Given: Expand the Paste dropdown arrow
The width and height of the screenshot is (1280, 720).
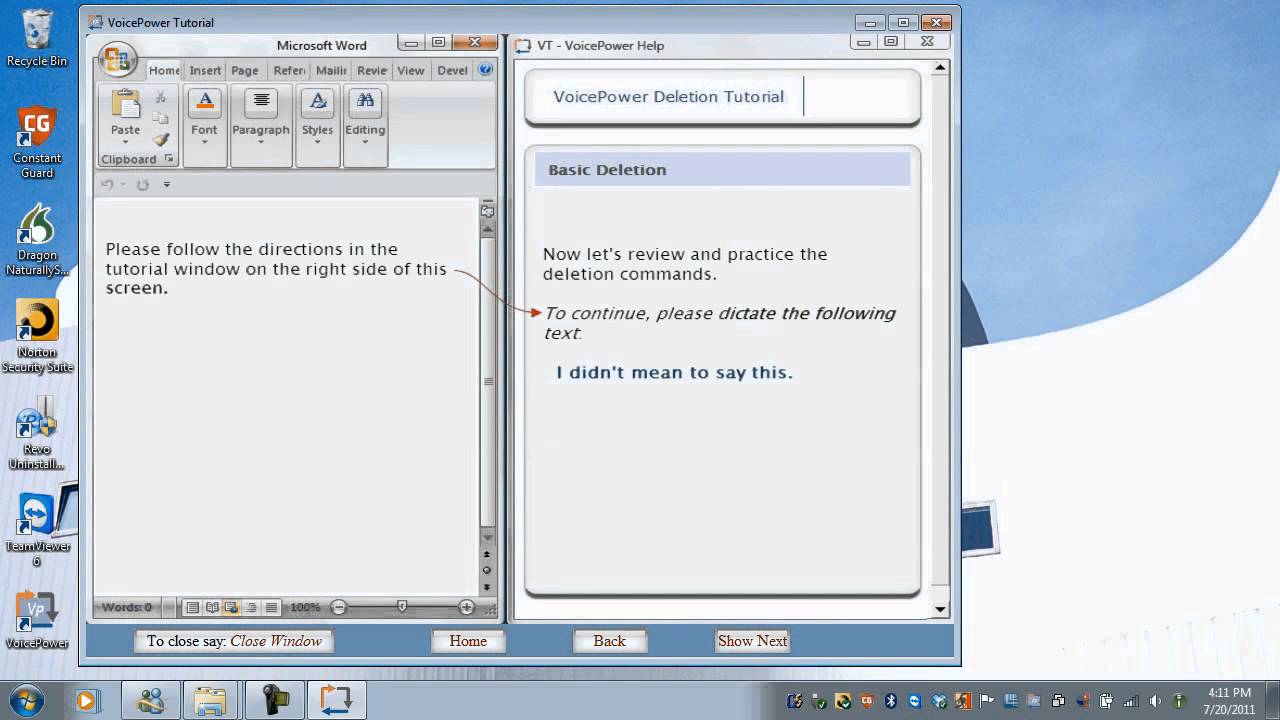Looking at the screenshot, I should coord(126,142).
